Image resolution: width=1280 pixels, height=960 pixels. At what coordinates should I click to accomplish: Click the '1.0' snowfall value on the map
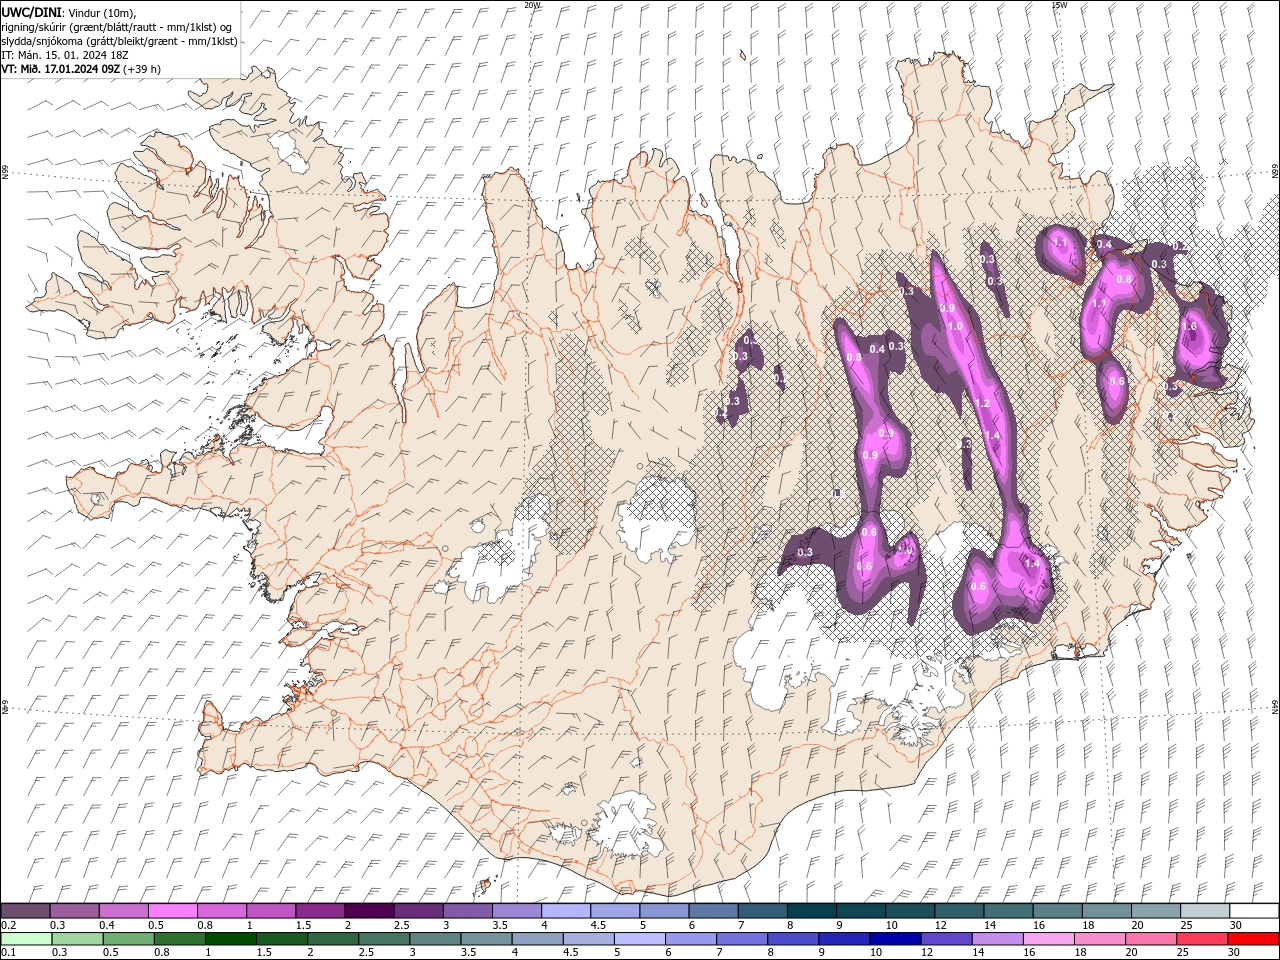[955, 326]
